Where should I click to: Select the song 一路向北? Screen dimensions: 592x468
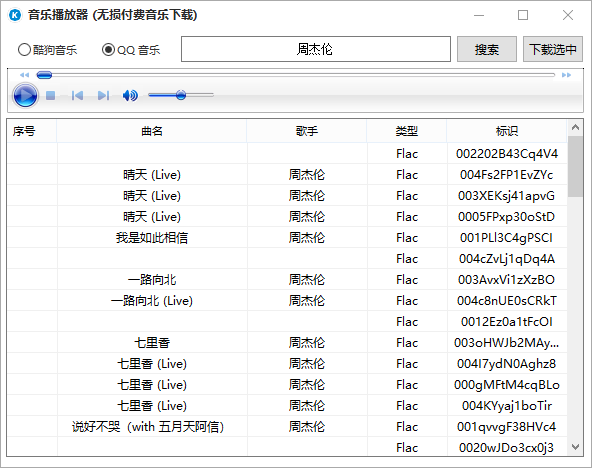click(x=287, y=280)
